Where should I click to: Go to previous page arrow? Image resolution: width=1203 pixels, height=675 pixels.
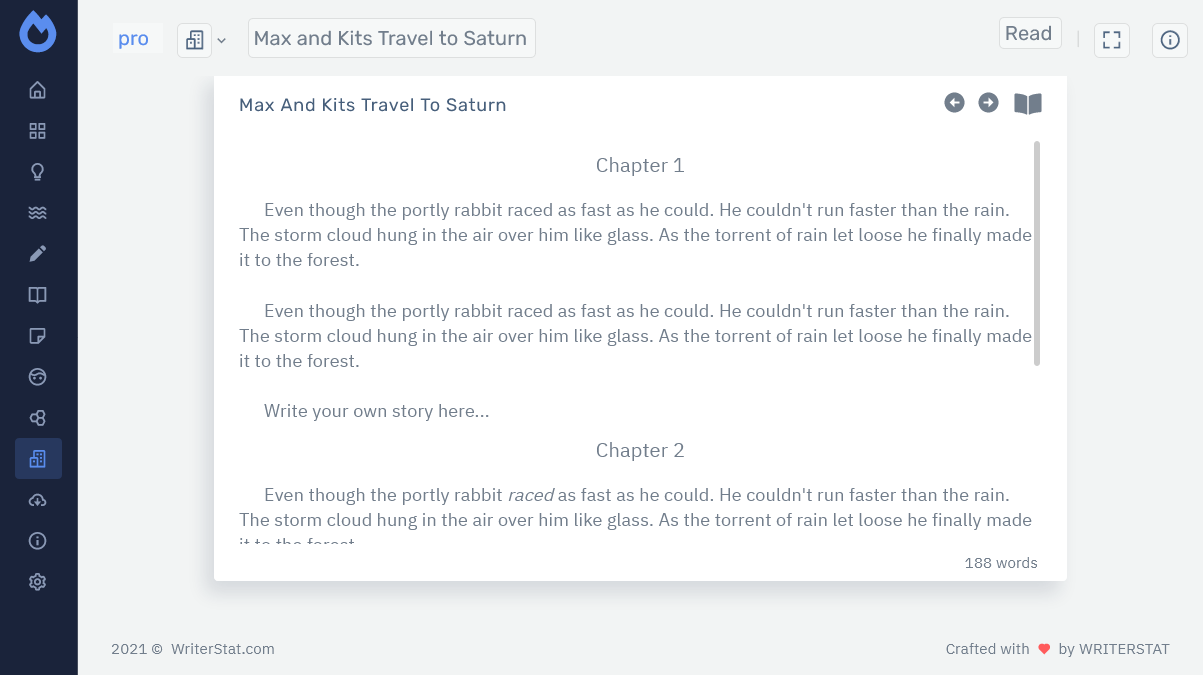coord(954,103)
